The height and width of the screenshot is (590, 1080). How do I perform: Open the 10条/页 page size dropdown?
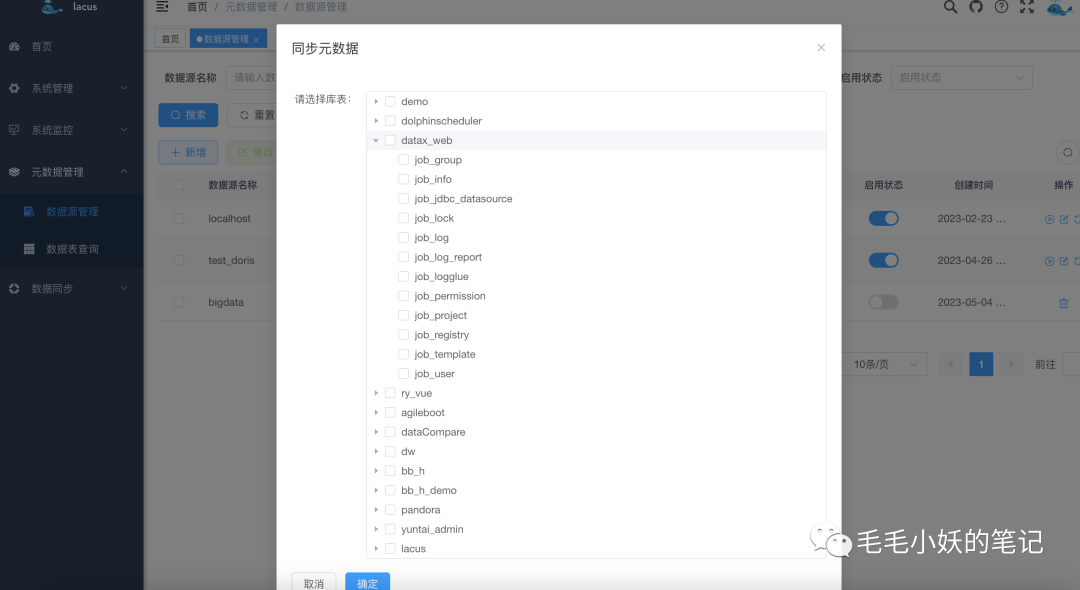coord(886,364)
